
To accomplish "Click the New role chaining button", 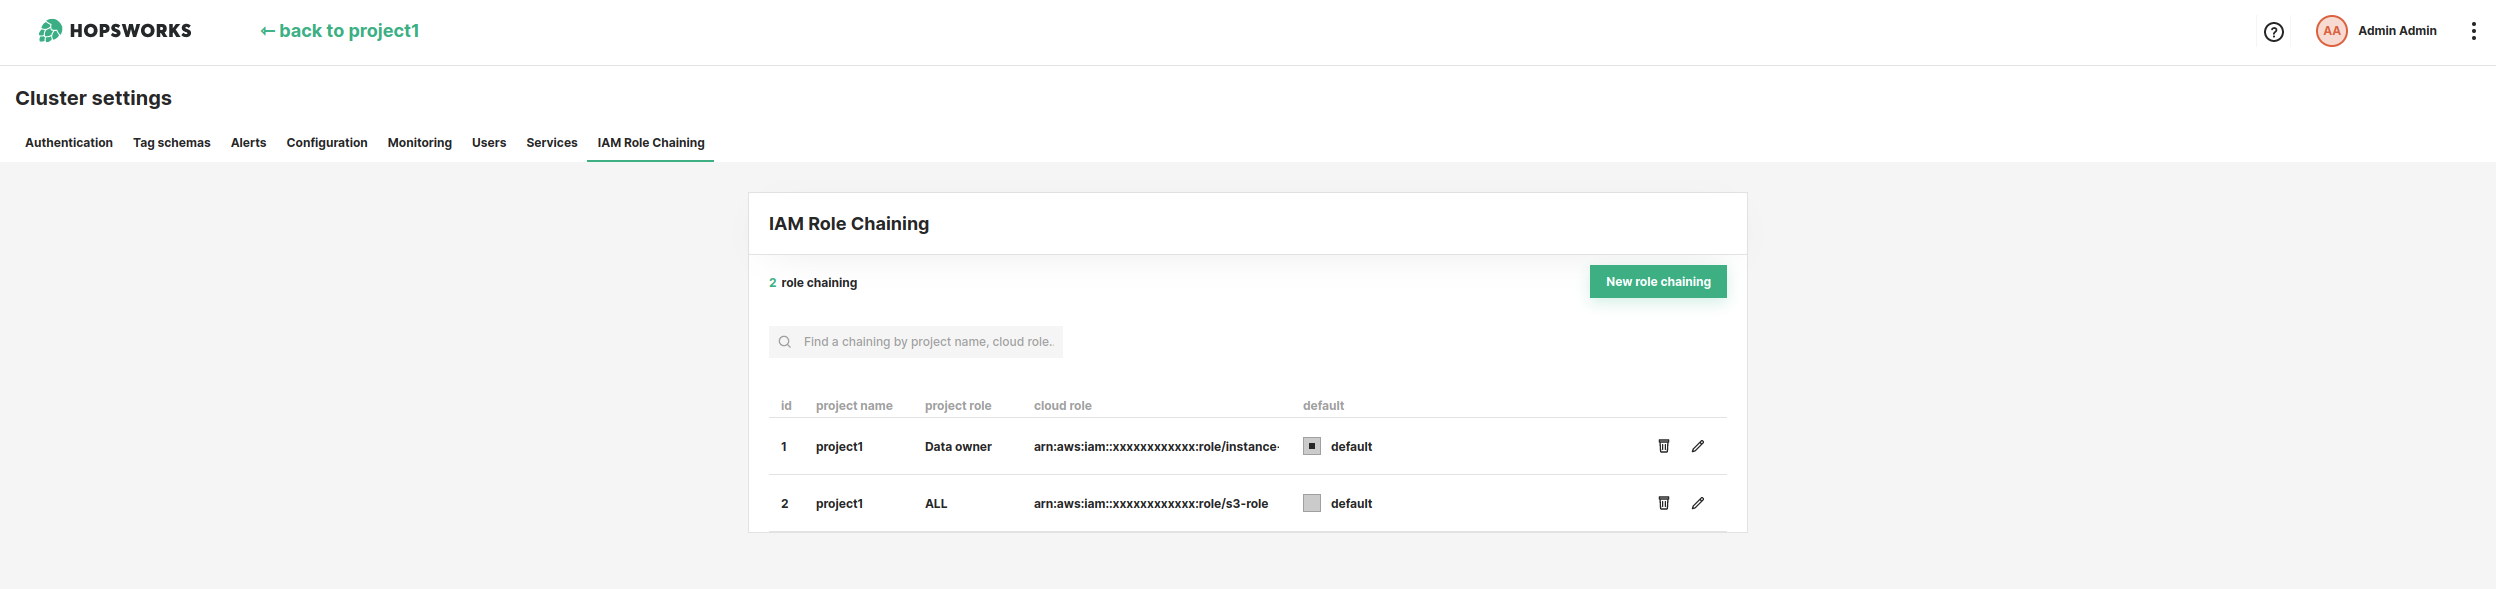I will point(1657,282).
